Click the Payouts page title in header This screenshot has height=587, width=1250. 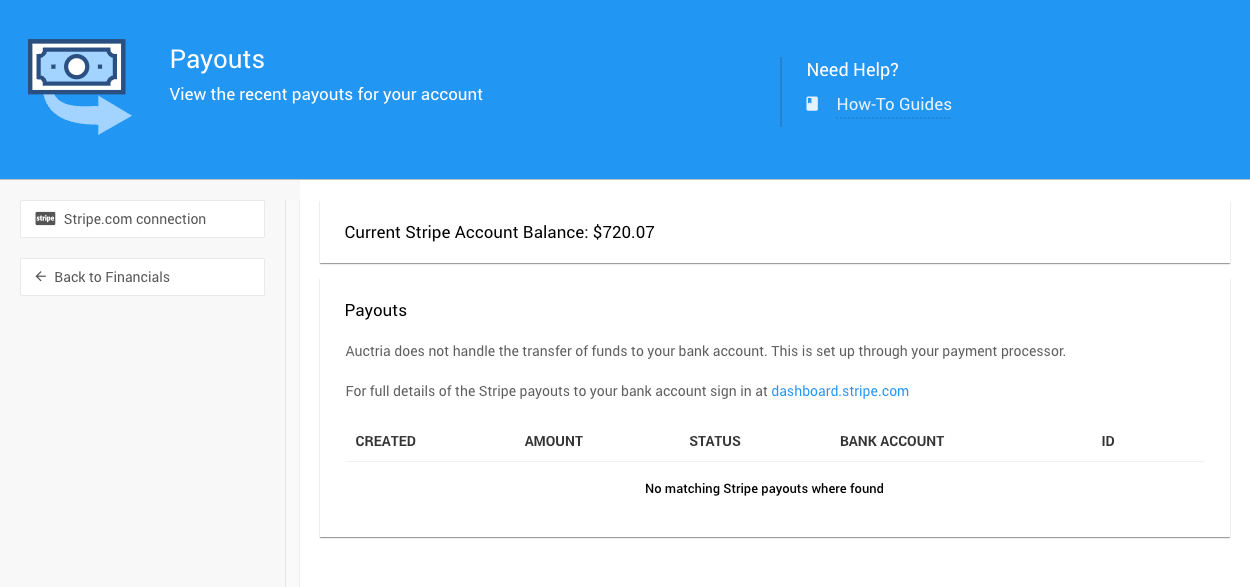217,59
